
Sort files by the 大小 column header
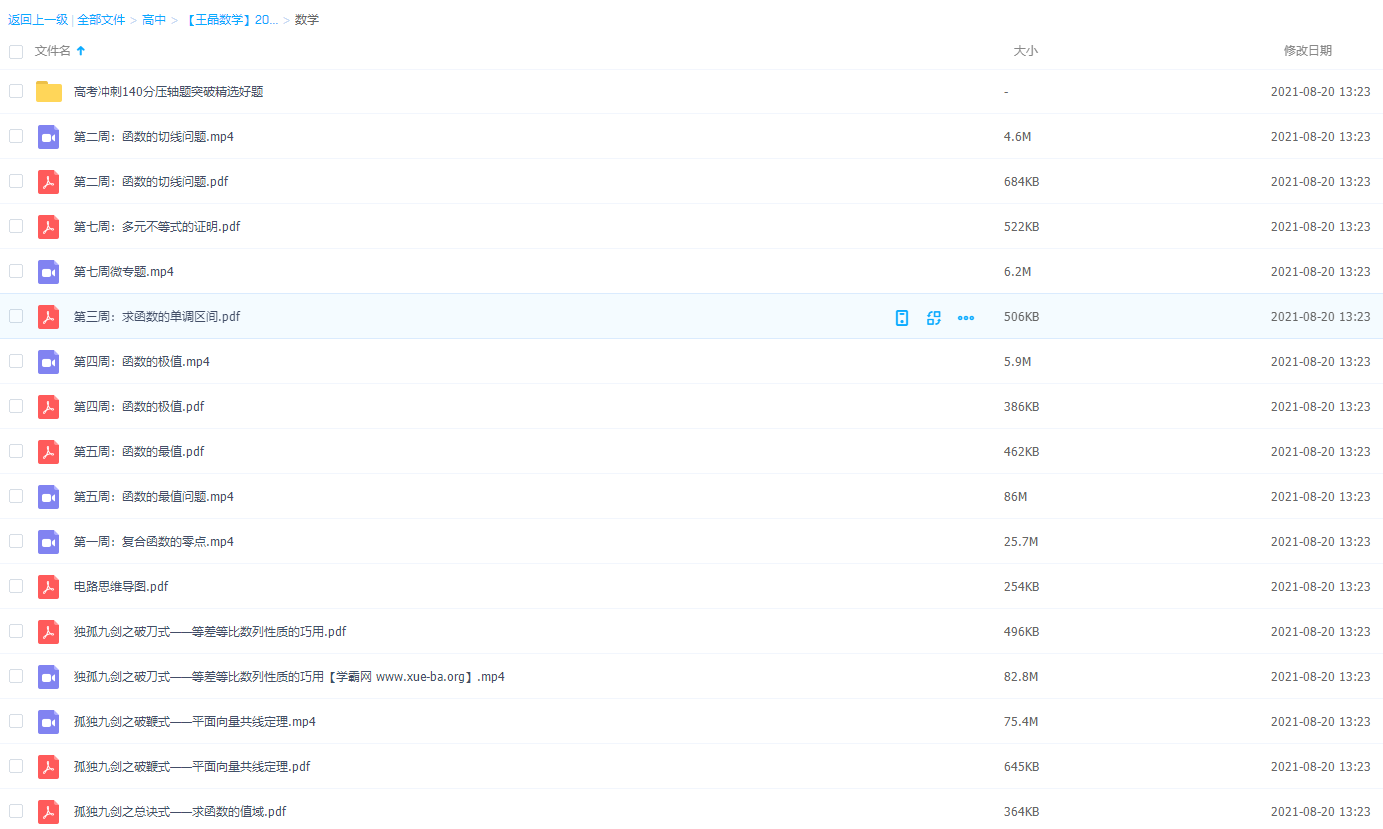coord(1025,51)
